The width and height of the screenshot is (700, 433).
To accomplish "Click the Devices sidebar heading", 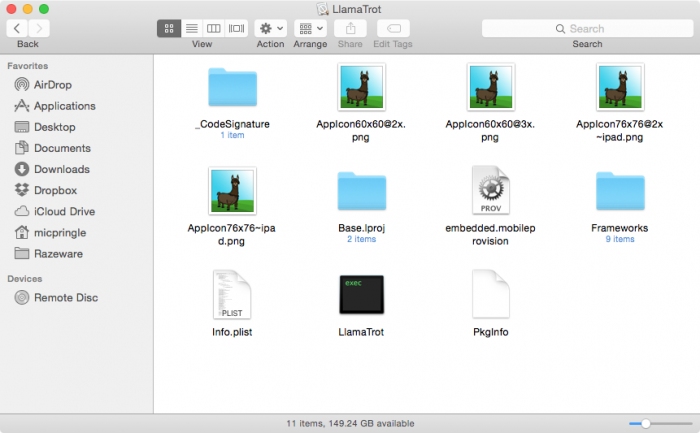I will pyautogui.click(x=25, y=279).
